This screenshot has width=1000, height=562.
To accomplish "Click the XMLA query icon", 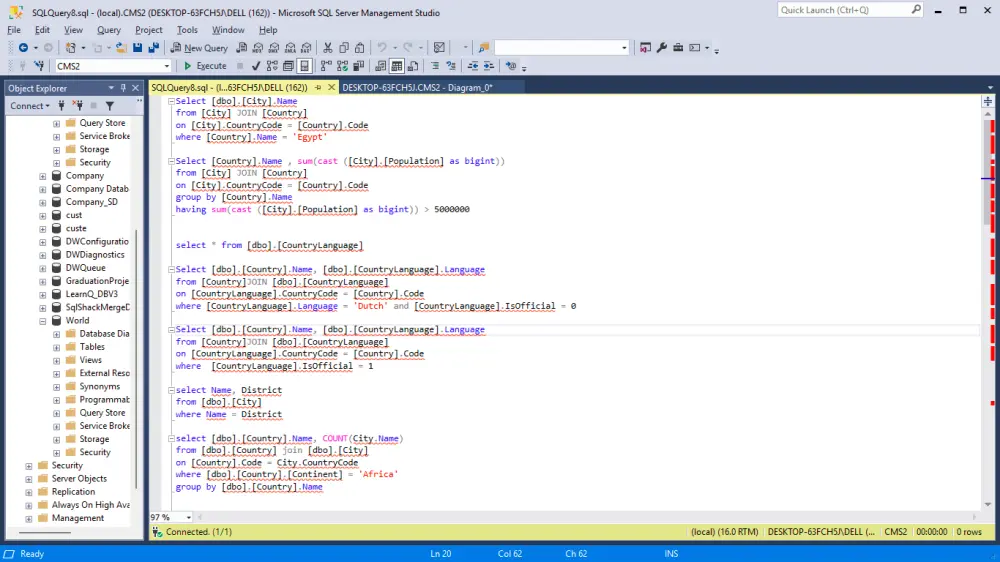I will (290, 48).
